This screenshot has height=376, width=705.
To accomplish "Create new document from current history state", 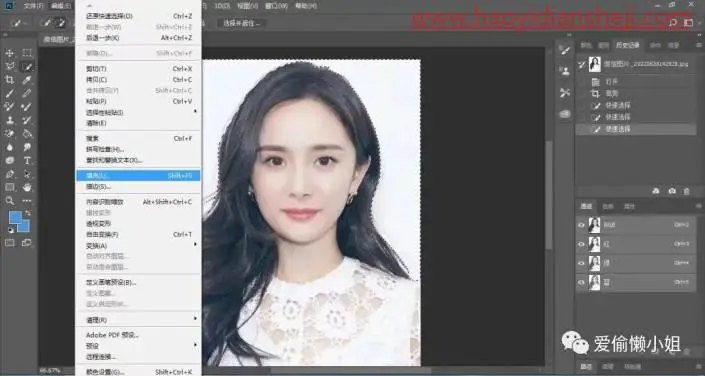I will [x=656, y=191].
